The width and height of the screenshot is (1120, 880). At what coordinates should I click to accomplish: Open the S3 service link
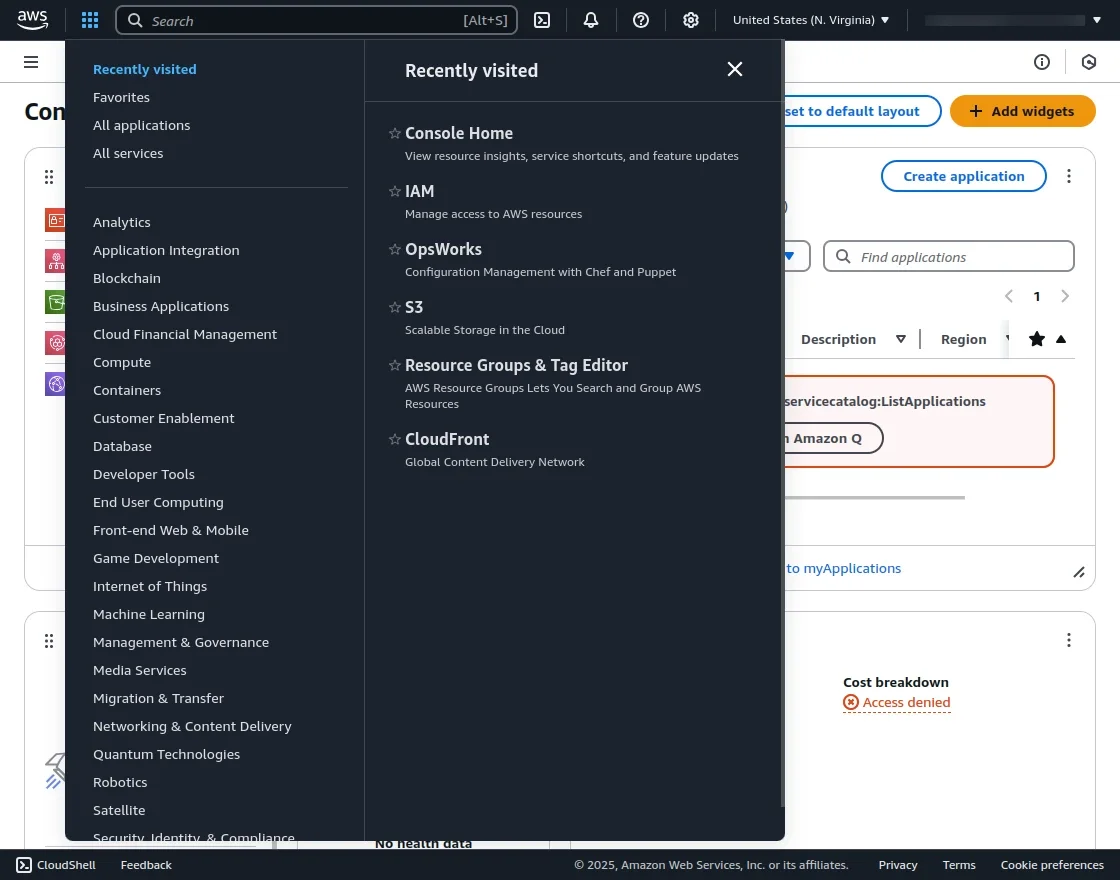tap(414, 307)
